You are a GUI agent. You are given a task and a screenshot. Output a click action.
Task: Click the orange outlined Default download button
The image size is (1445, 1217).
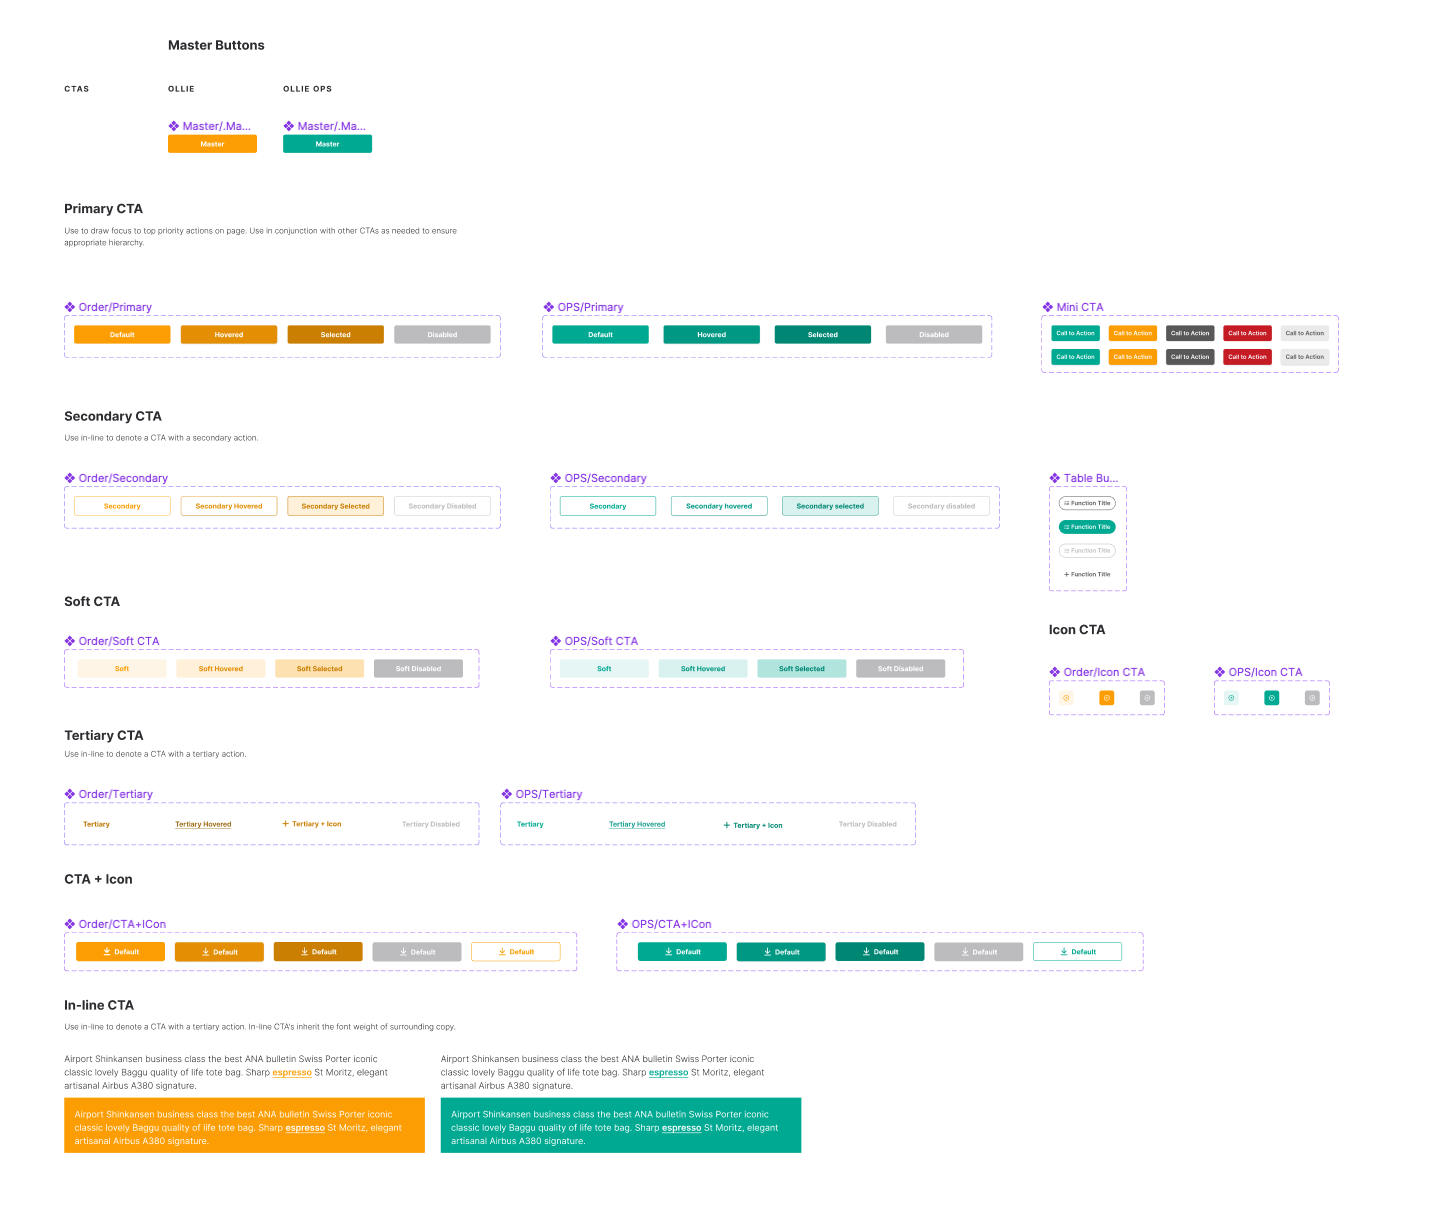(x=516, y=952)
